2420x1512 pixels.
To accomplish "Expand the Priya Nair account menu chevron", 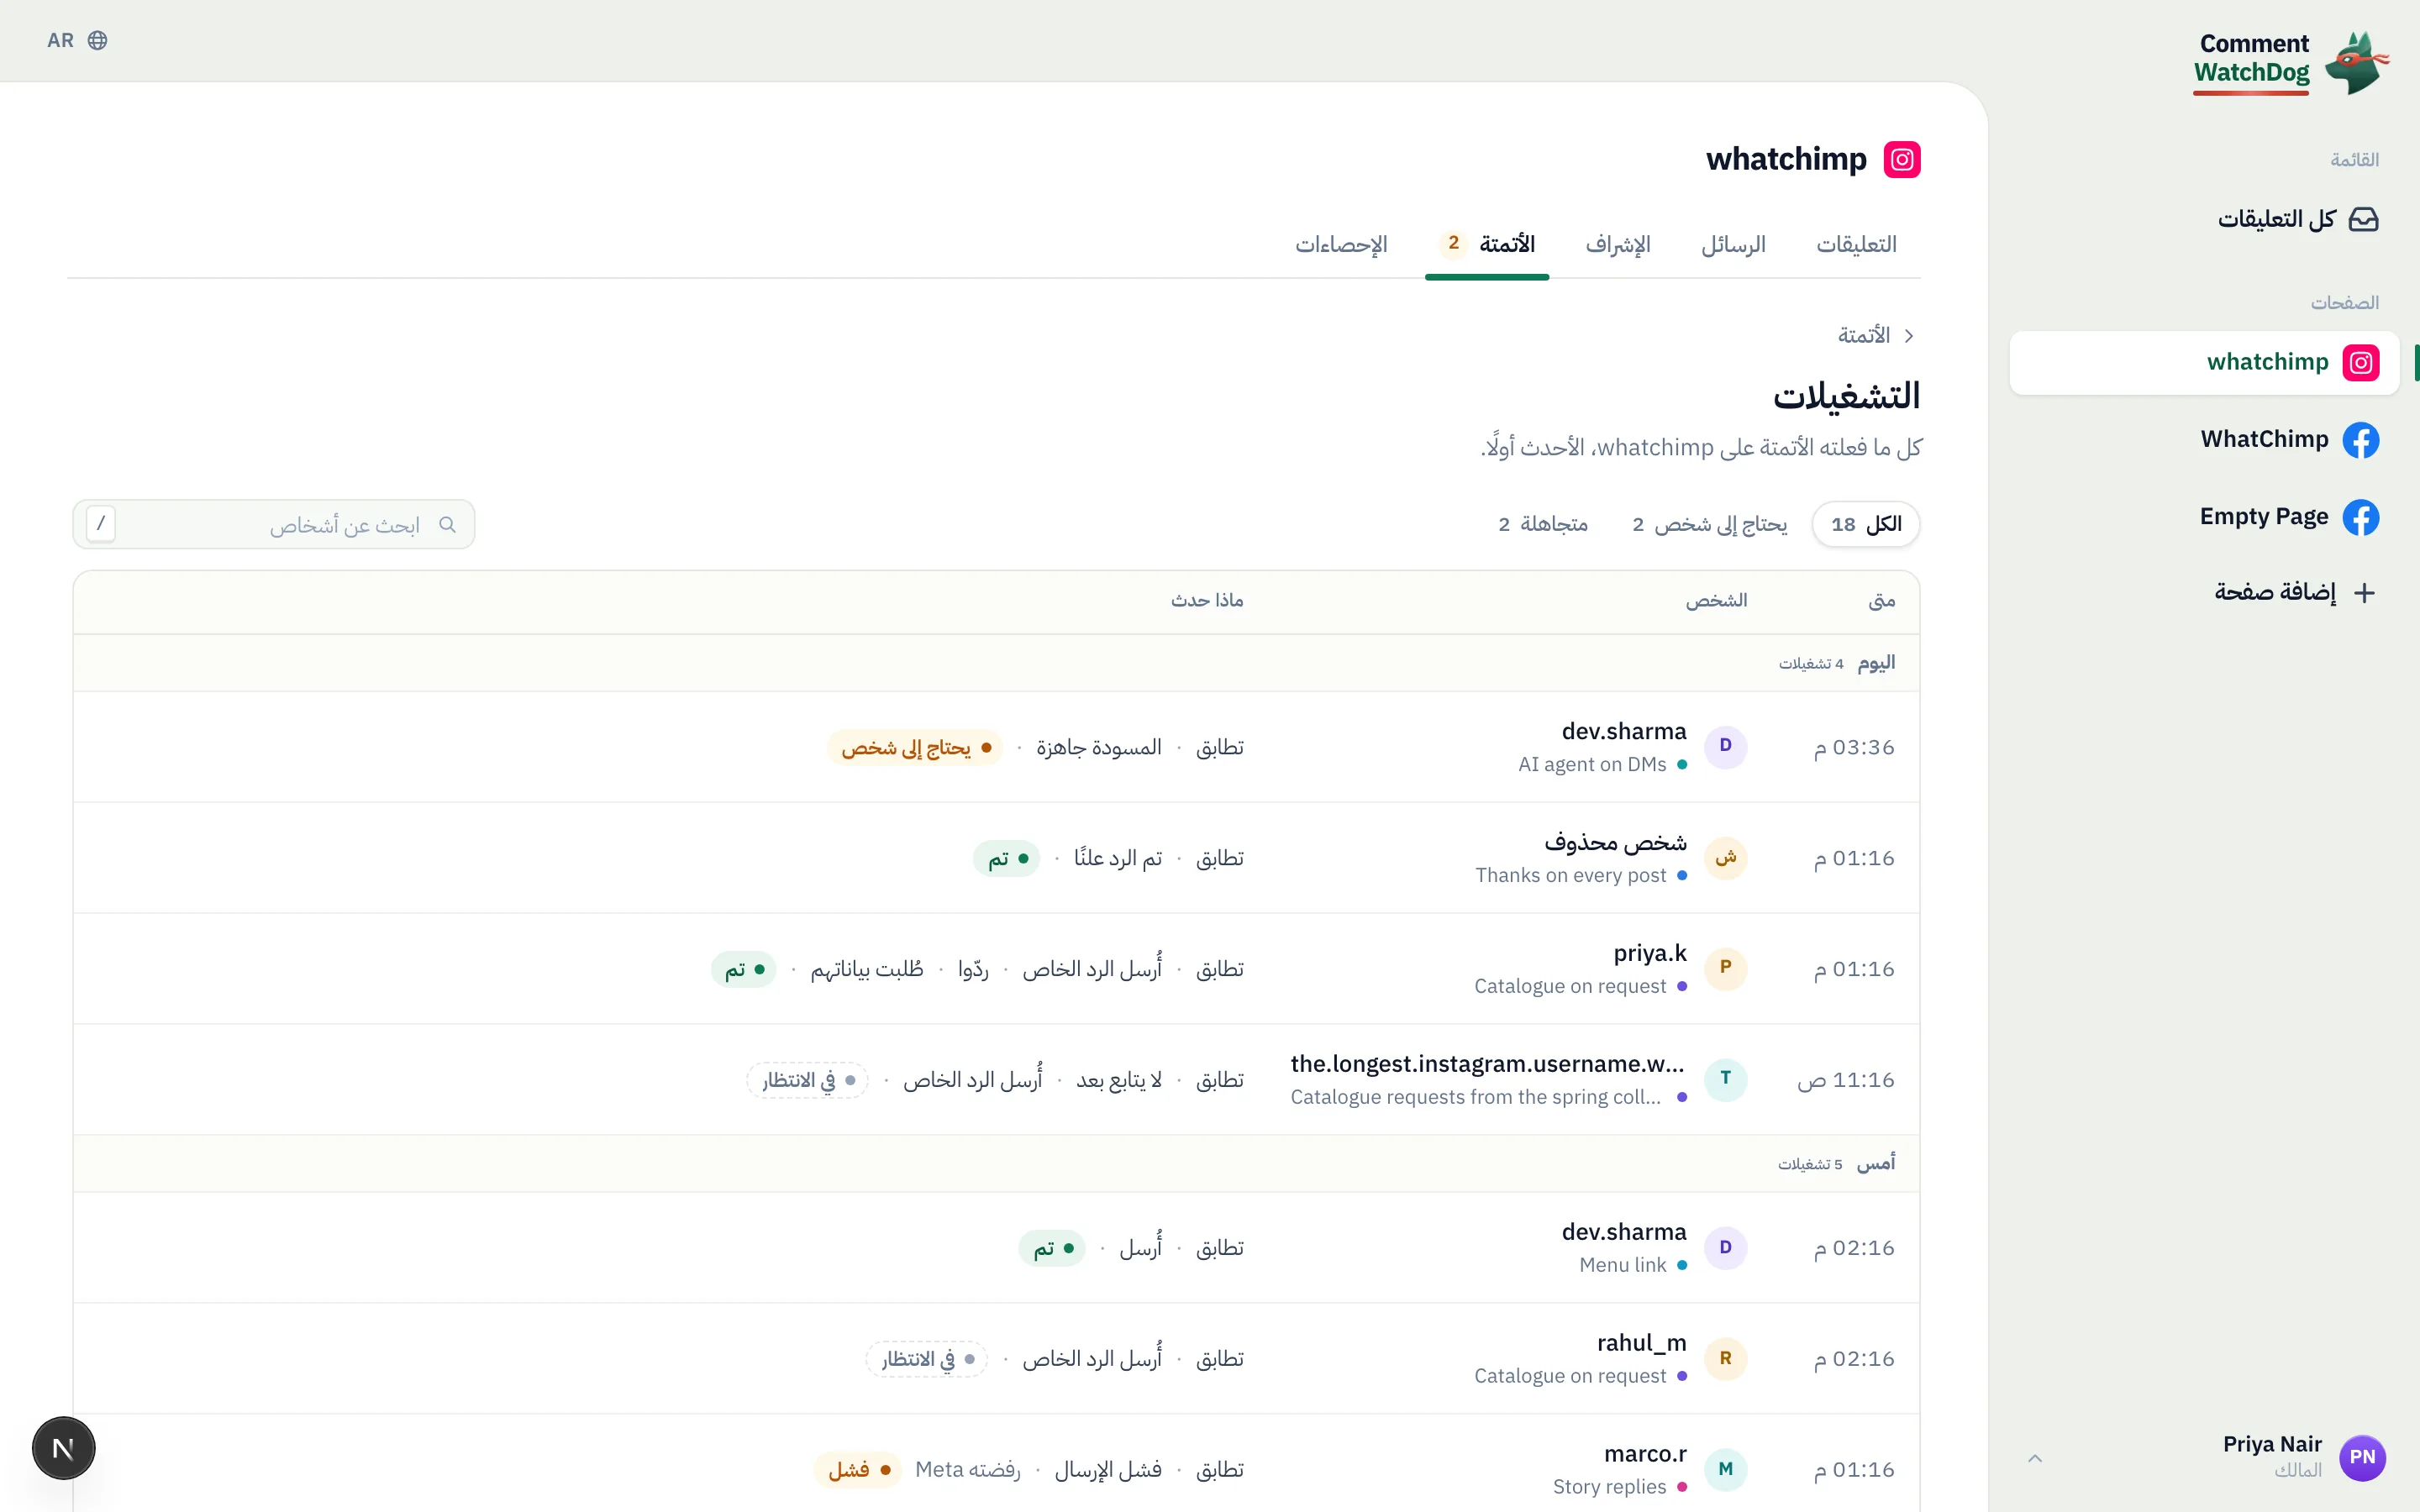I will point(2035,1458).
